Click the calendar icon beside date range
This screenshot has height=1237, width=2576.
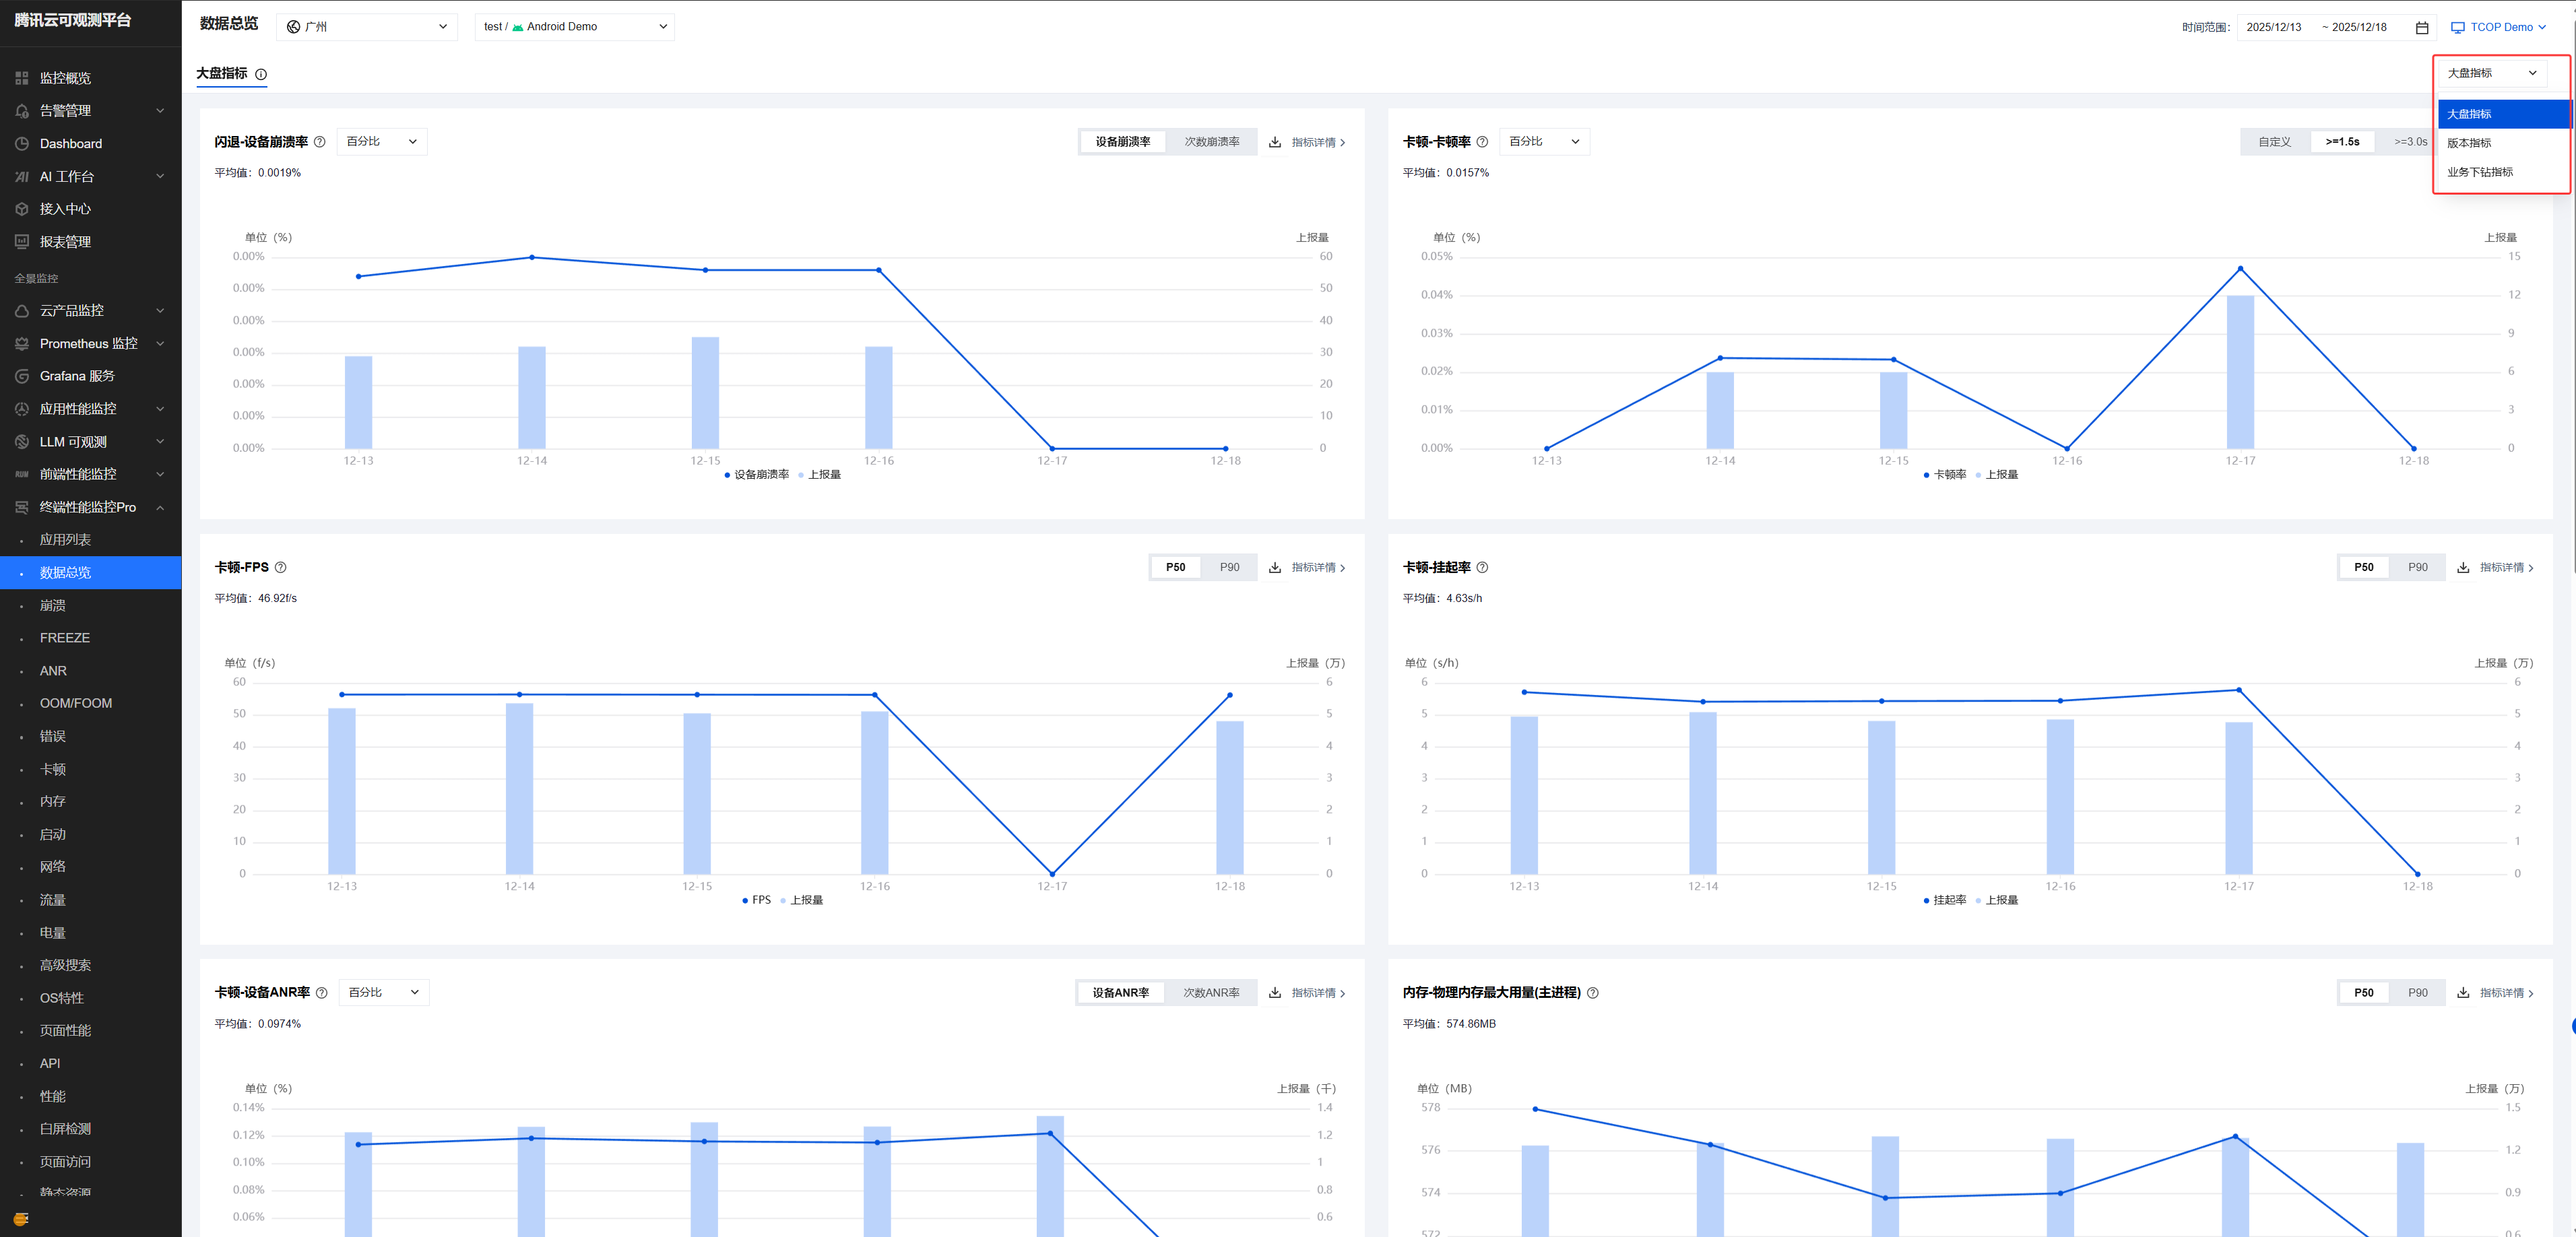(x=2421, y=28)
